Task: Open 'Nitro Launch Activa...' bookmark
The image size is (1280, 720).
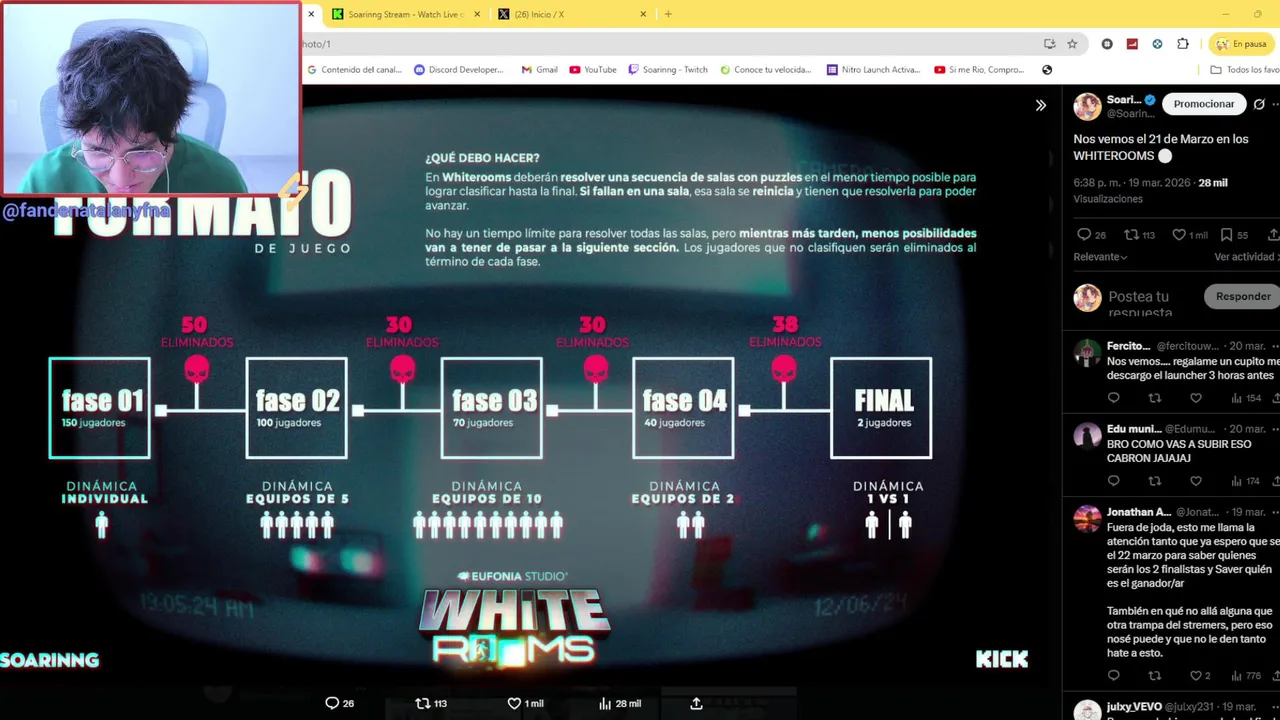Action: pos(873,70)
